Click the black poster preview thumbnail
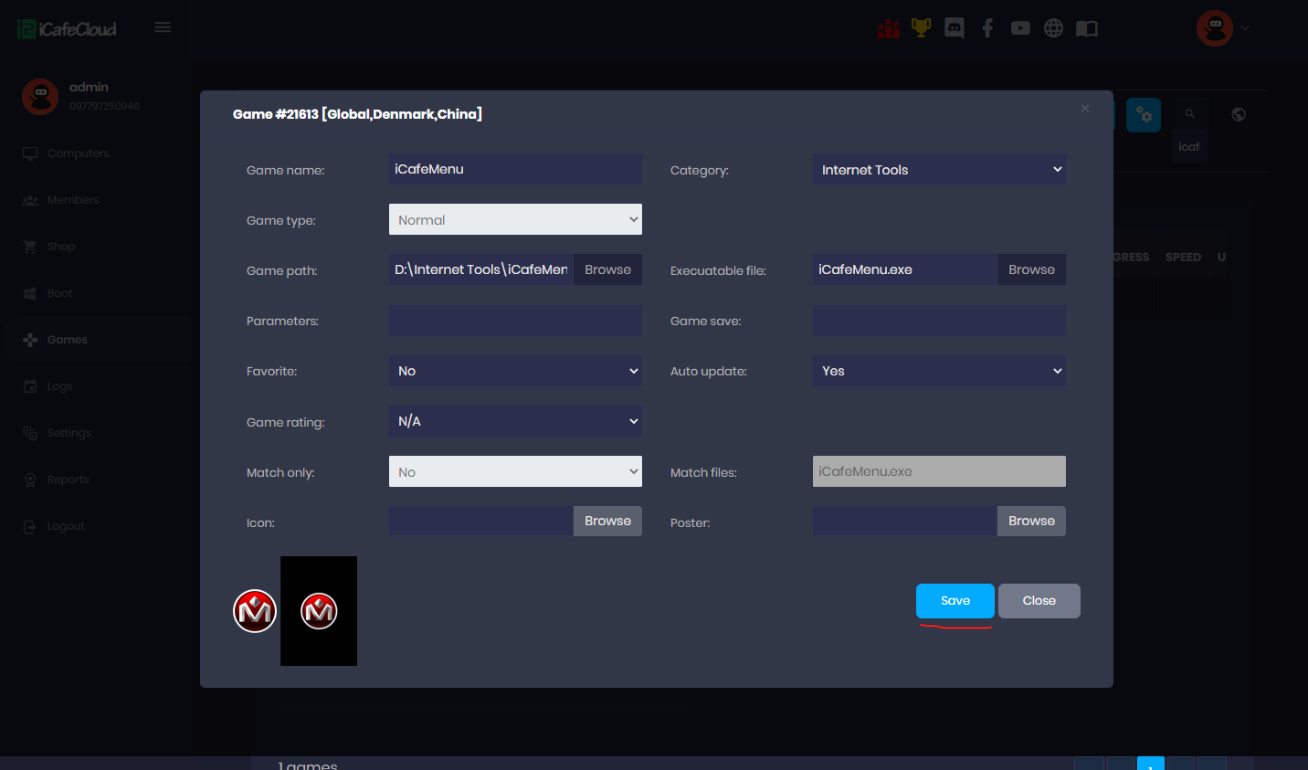This screenshot has width=1308, height=770. point(319,611)
